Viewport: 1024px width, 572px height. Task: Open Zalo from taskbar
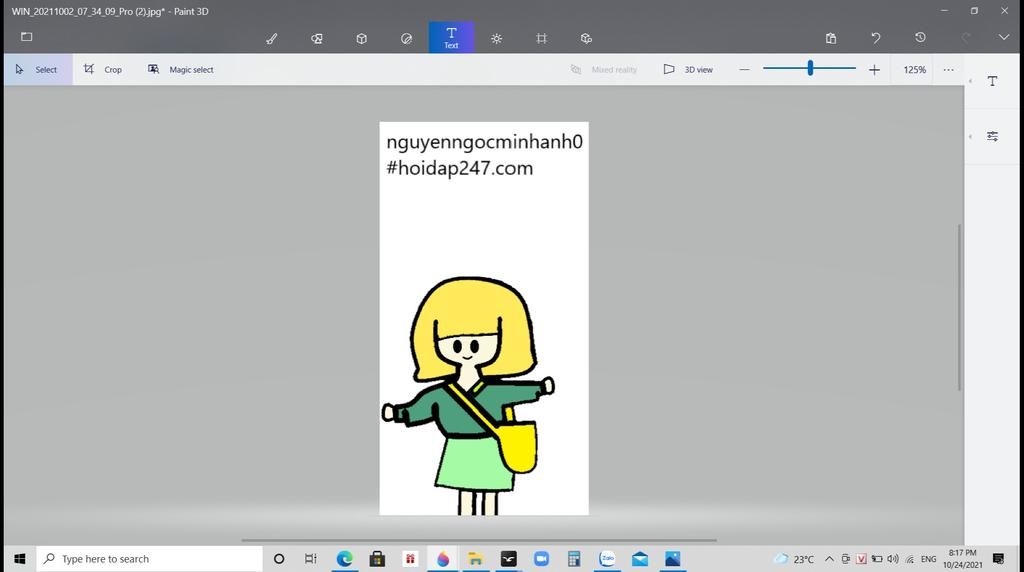607,559
